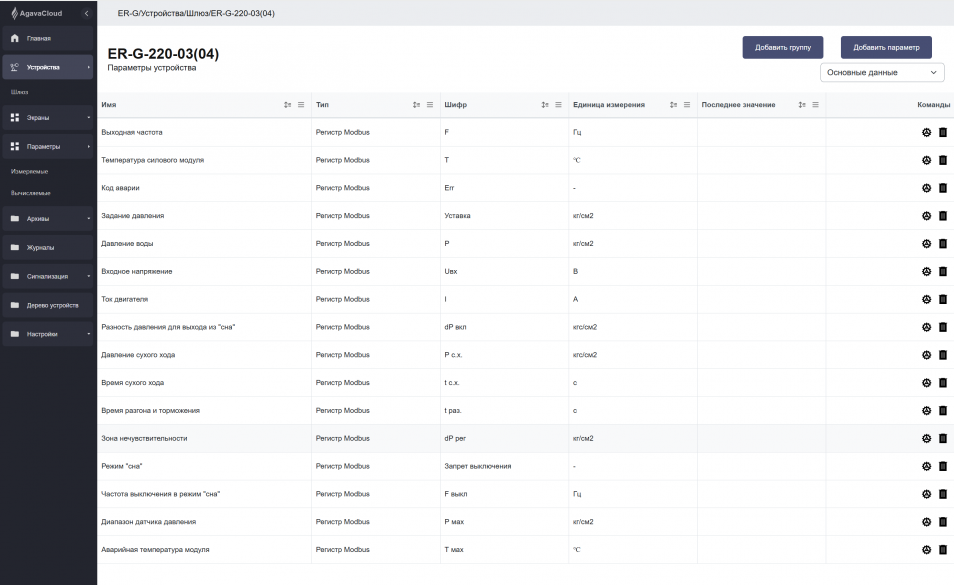
Task: Delete the Аварийная температура модуля parameter
Action: pyautogui.click(x=942, y=549)
